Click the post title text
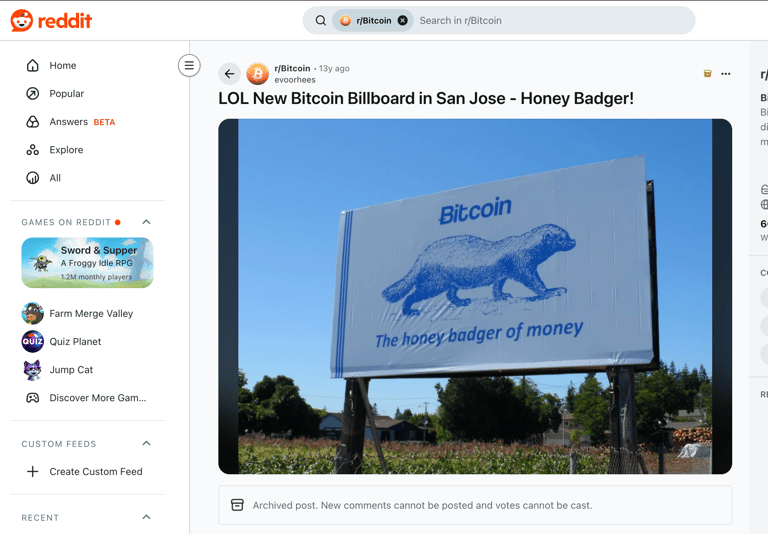The image size is (768, 534). point(426,98)
